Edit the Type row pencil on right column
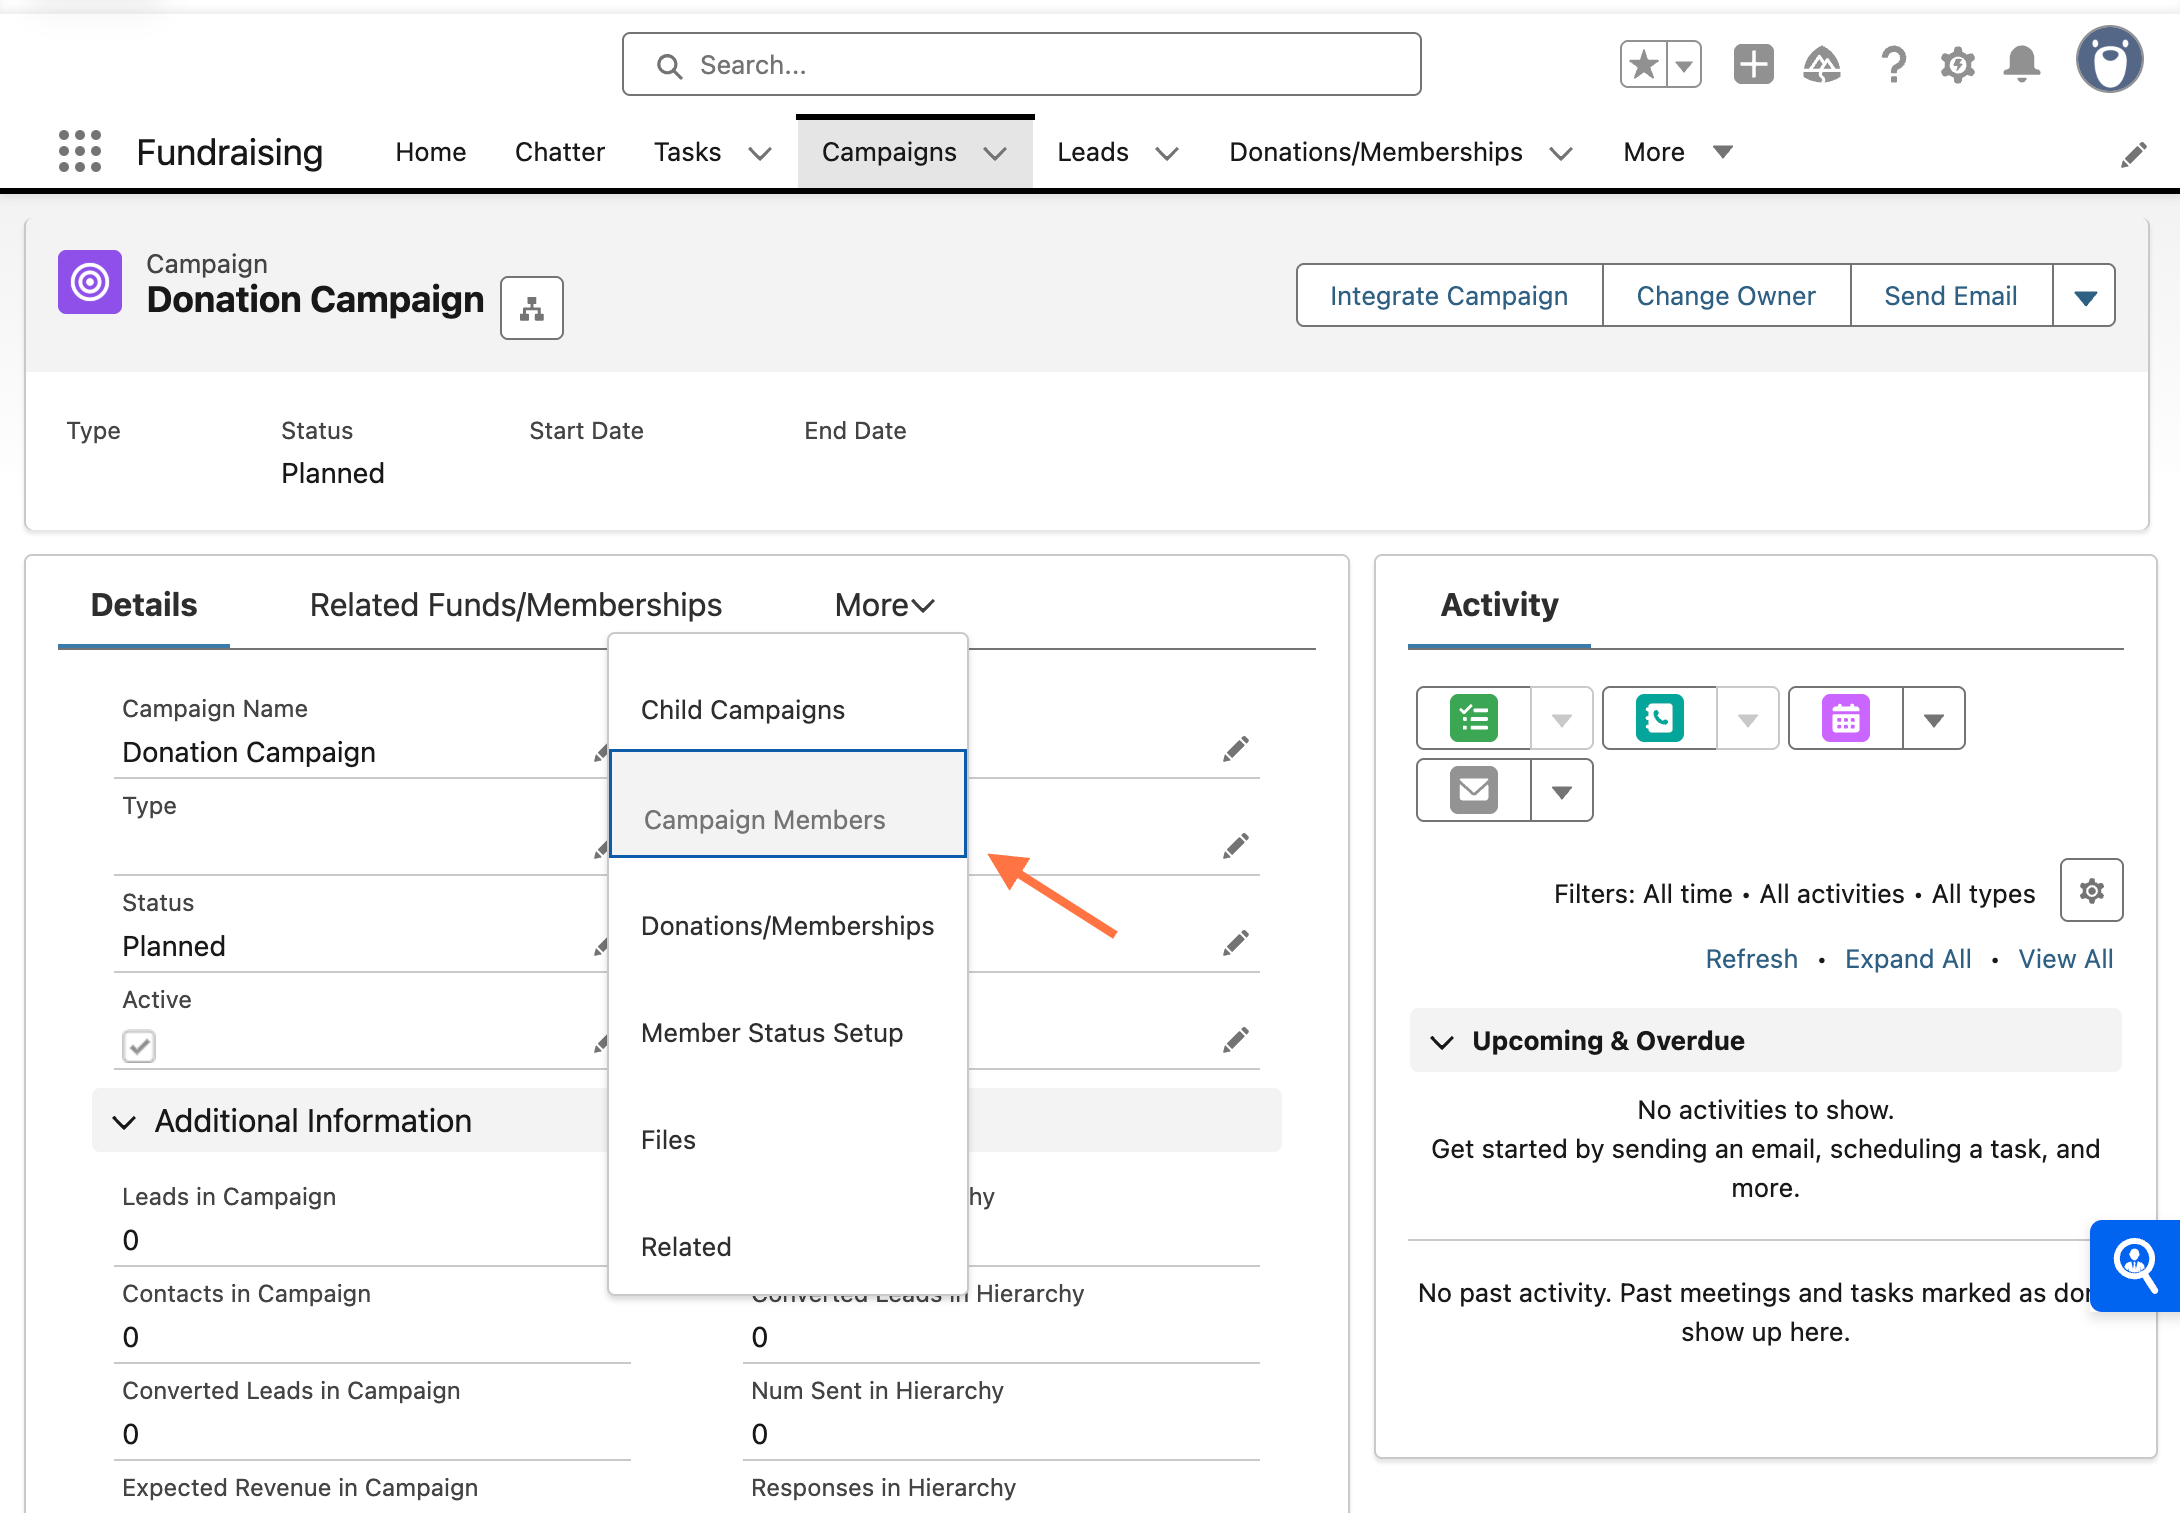The height and width of the screenshot is (1513, 2180). pos(1236,846)
